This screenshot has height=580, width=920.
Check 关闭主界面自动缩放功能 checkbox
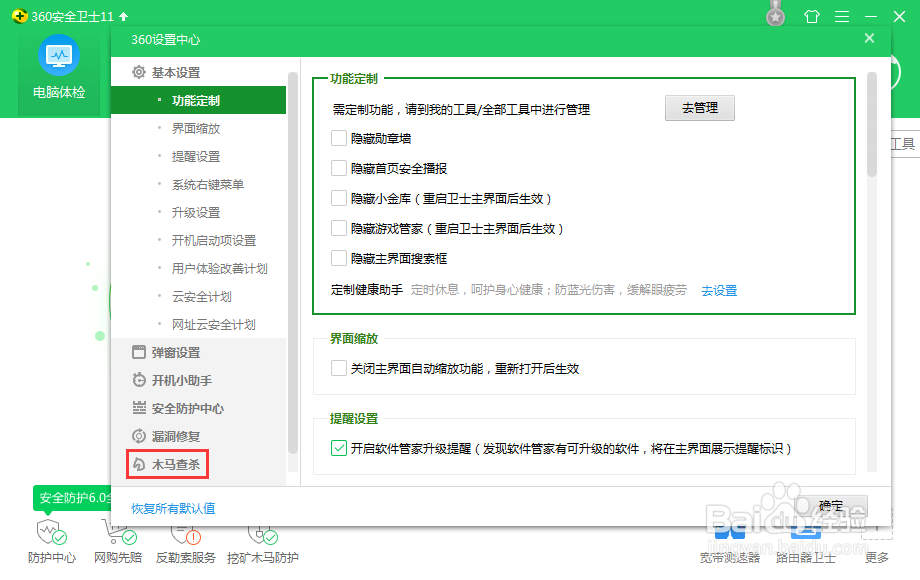(x=339, y=368)
